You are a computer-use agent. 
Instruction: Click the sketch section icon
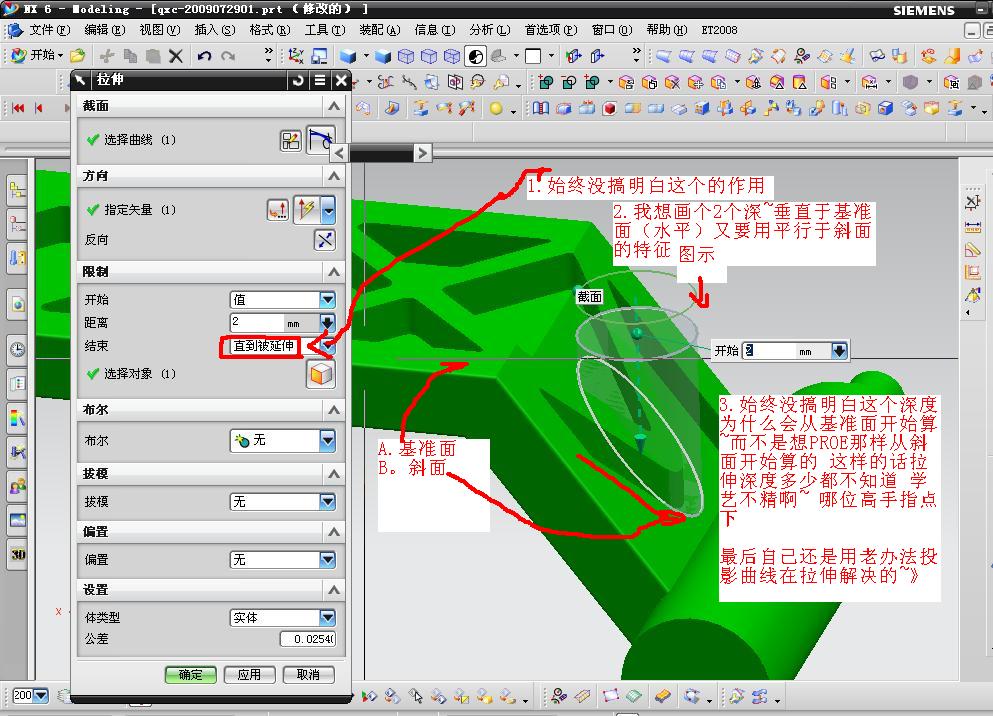click(291, 141)
